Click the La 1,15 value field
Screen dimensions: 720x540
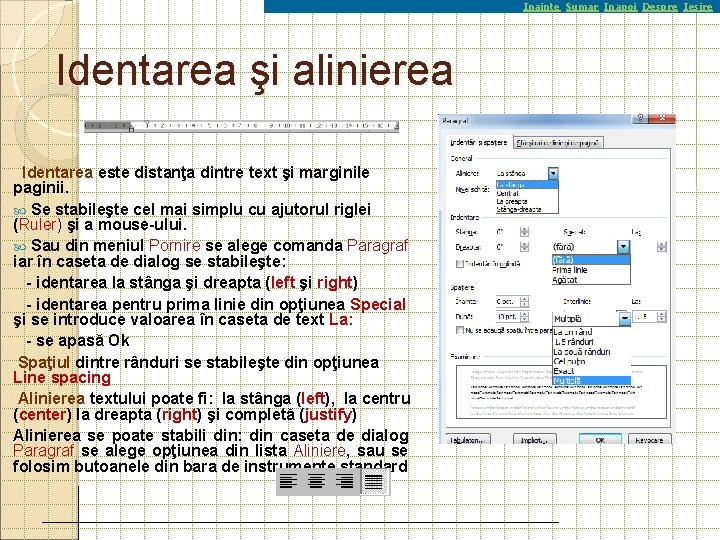click(x=645, y=317)
